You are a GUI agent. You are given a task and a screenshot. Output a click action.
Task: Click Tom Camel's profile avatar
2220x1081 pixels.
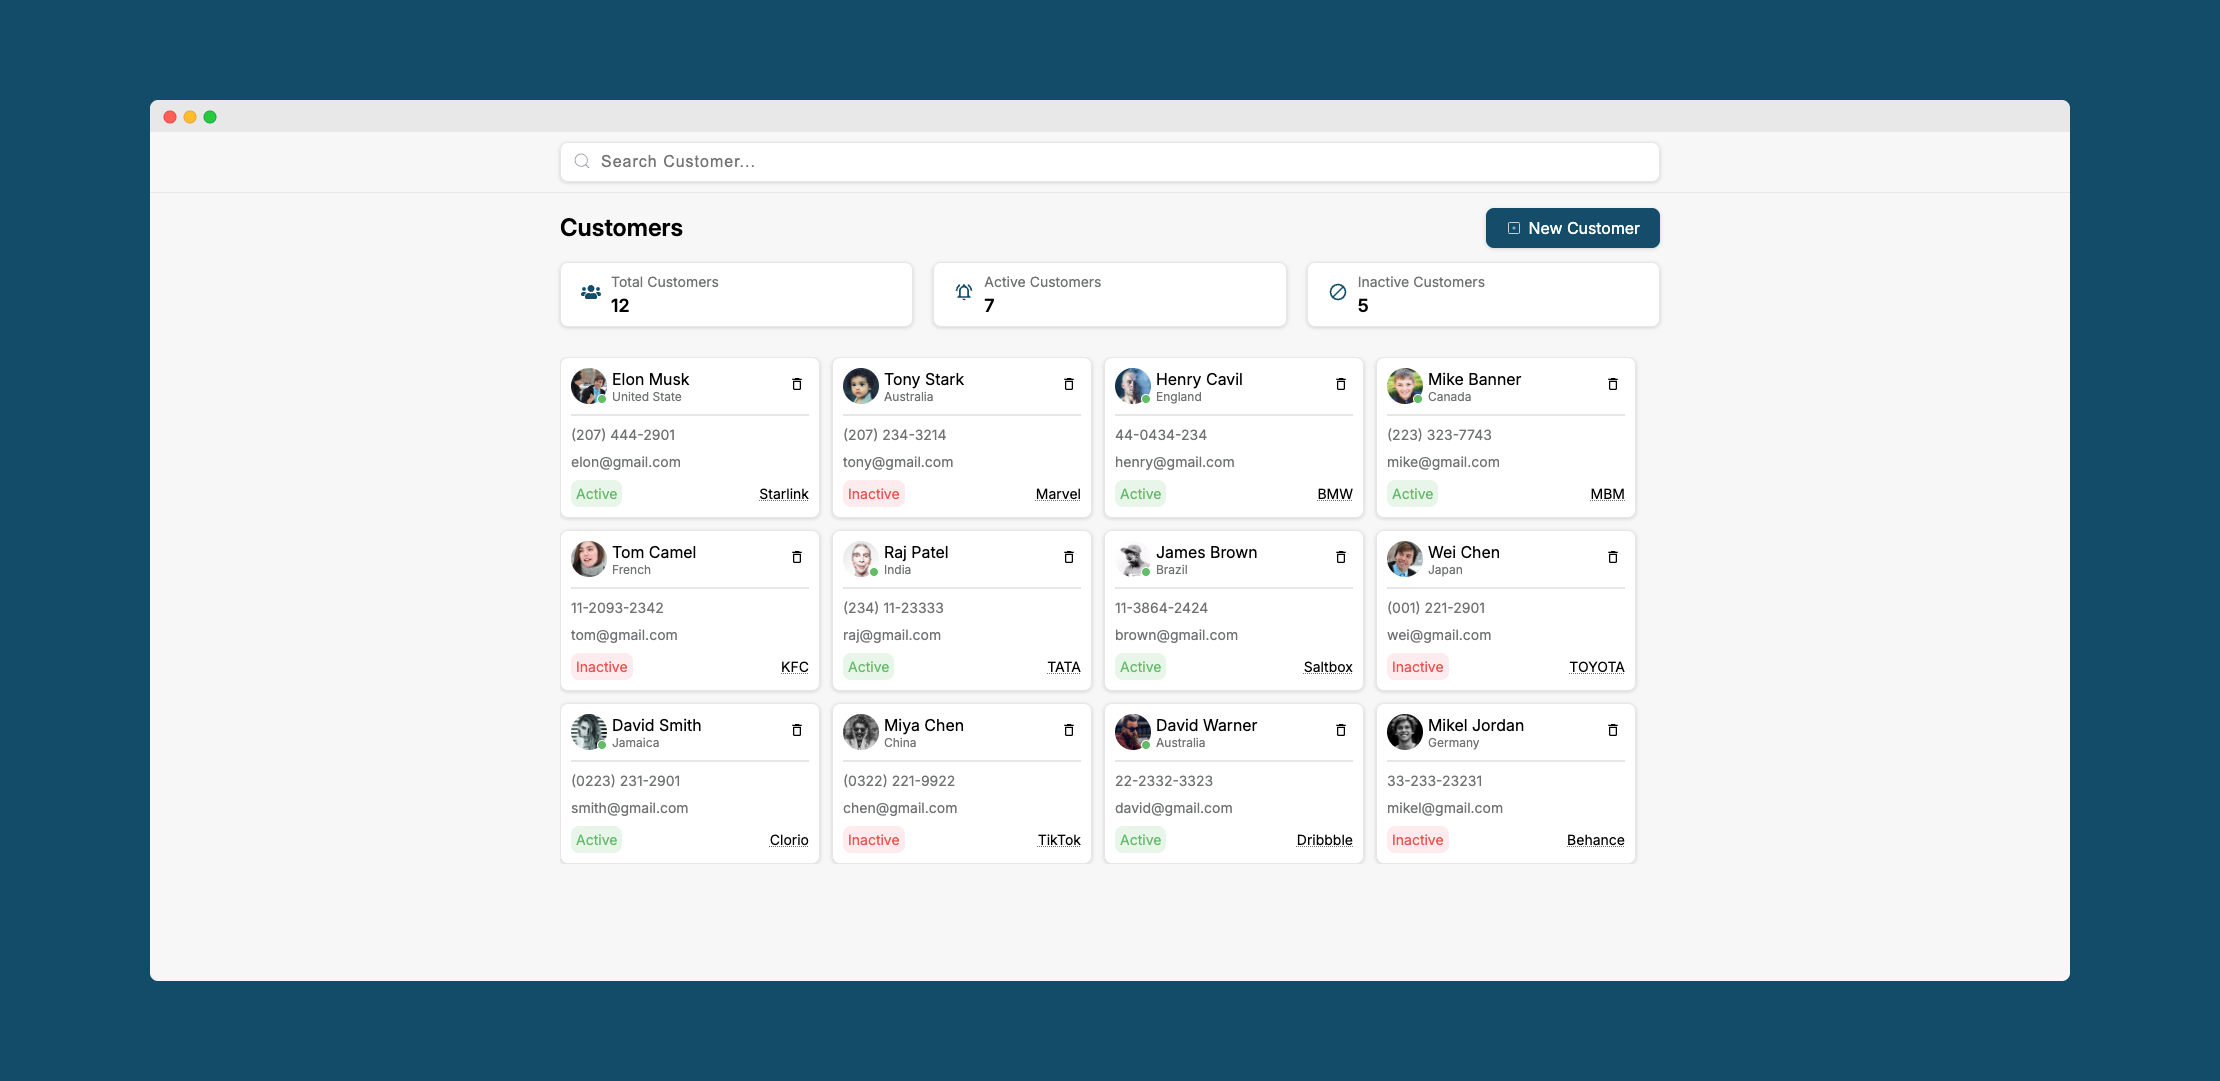coord(588,559)
